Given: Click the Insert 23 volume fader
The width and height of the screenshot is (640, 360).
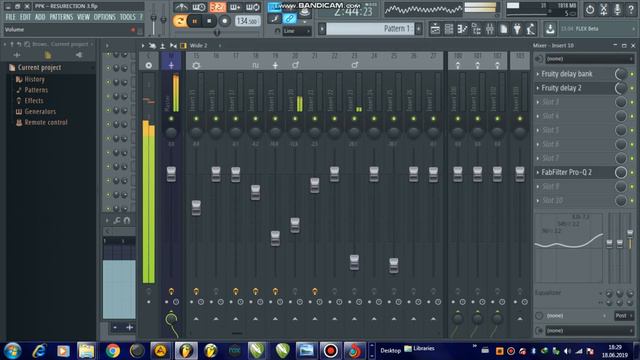Looking at the screenshot, I should pos(354,262).
